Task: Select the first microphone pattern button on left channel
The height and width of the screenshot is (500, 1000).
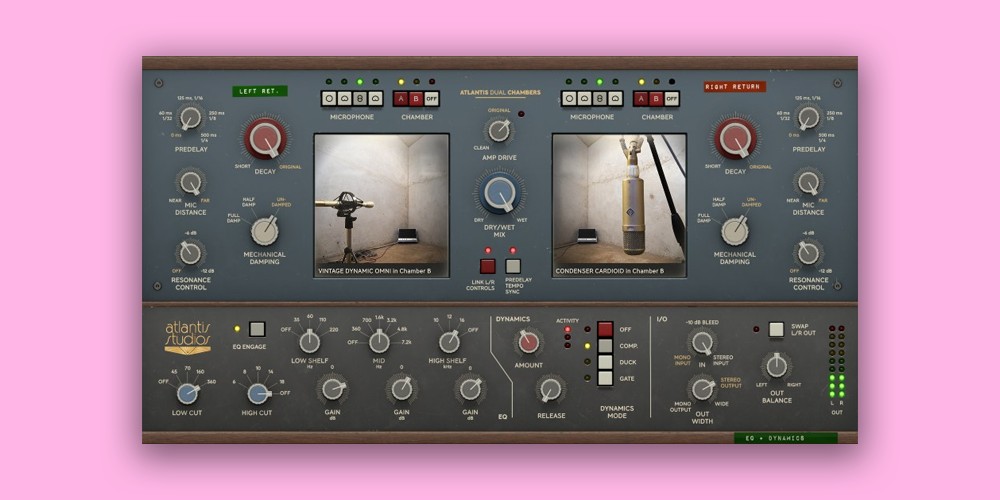Action: 329,98
